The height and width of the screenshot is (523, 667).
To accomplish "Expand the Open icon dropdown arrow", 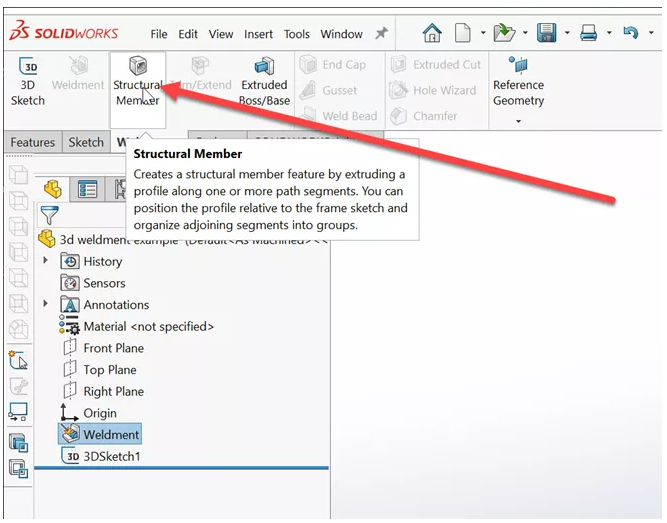I will [x=525, y=32].
